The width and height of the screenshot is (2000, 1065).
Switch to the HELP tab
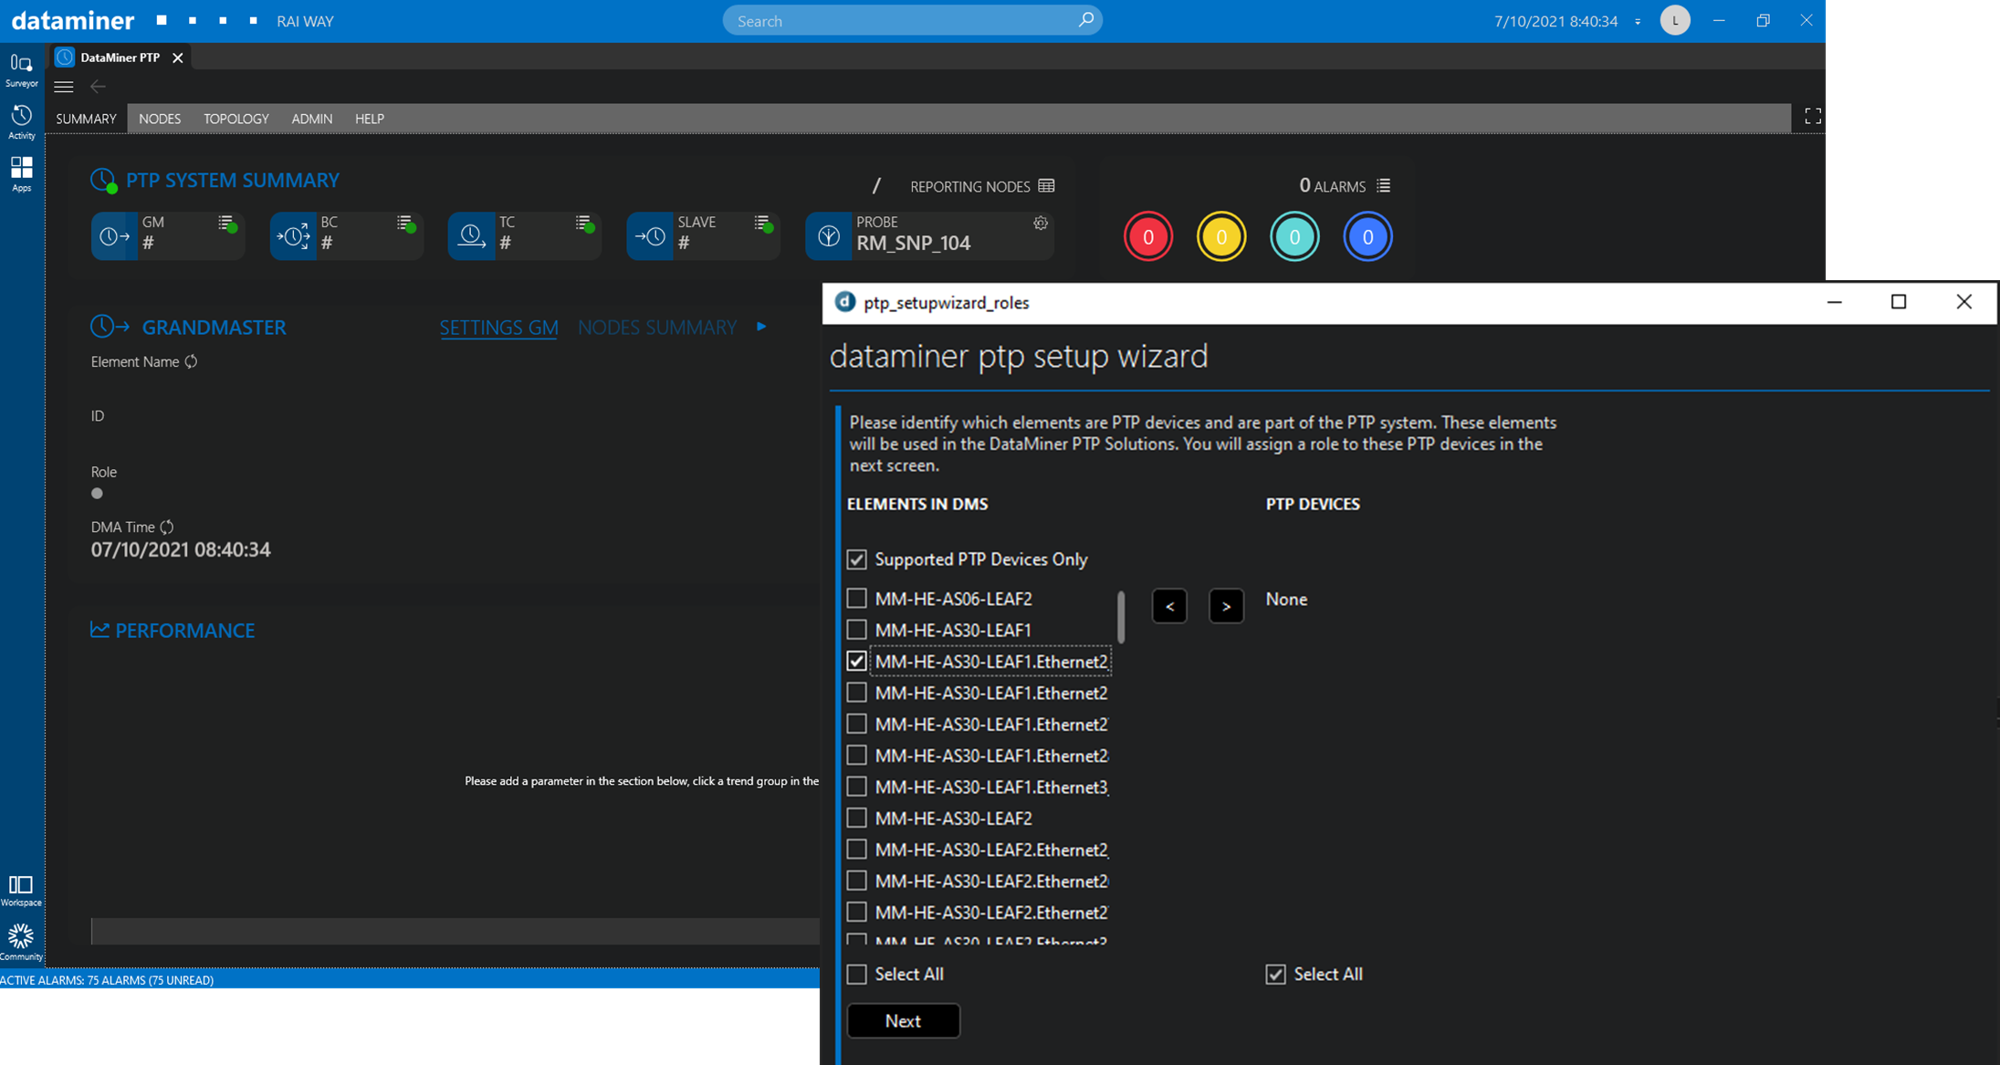[x=370, y=119]
